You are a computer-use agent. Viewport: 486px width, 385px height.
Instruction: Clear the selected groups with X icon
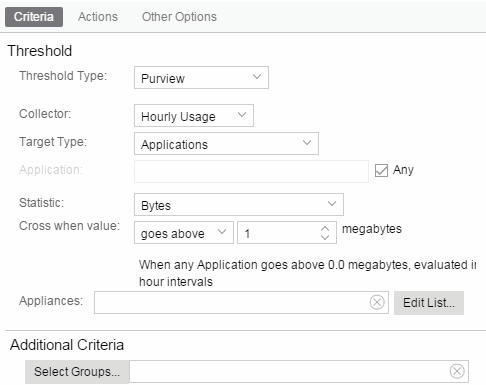click(x=457, y=371)
